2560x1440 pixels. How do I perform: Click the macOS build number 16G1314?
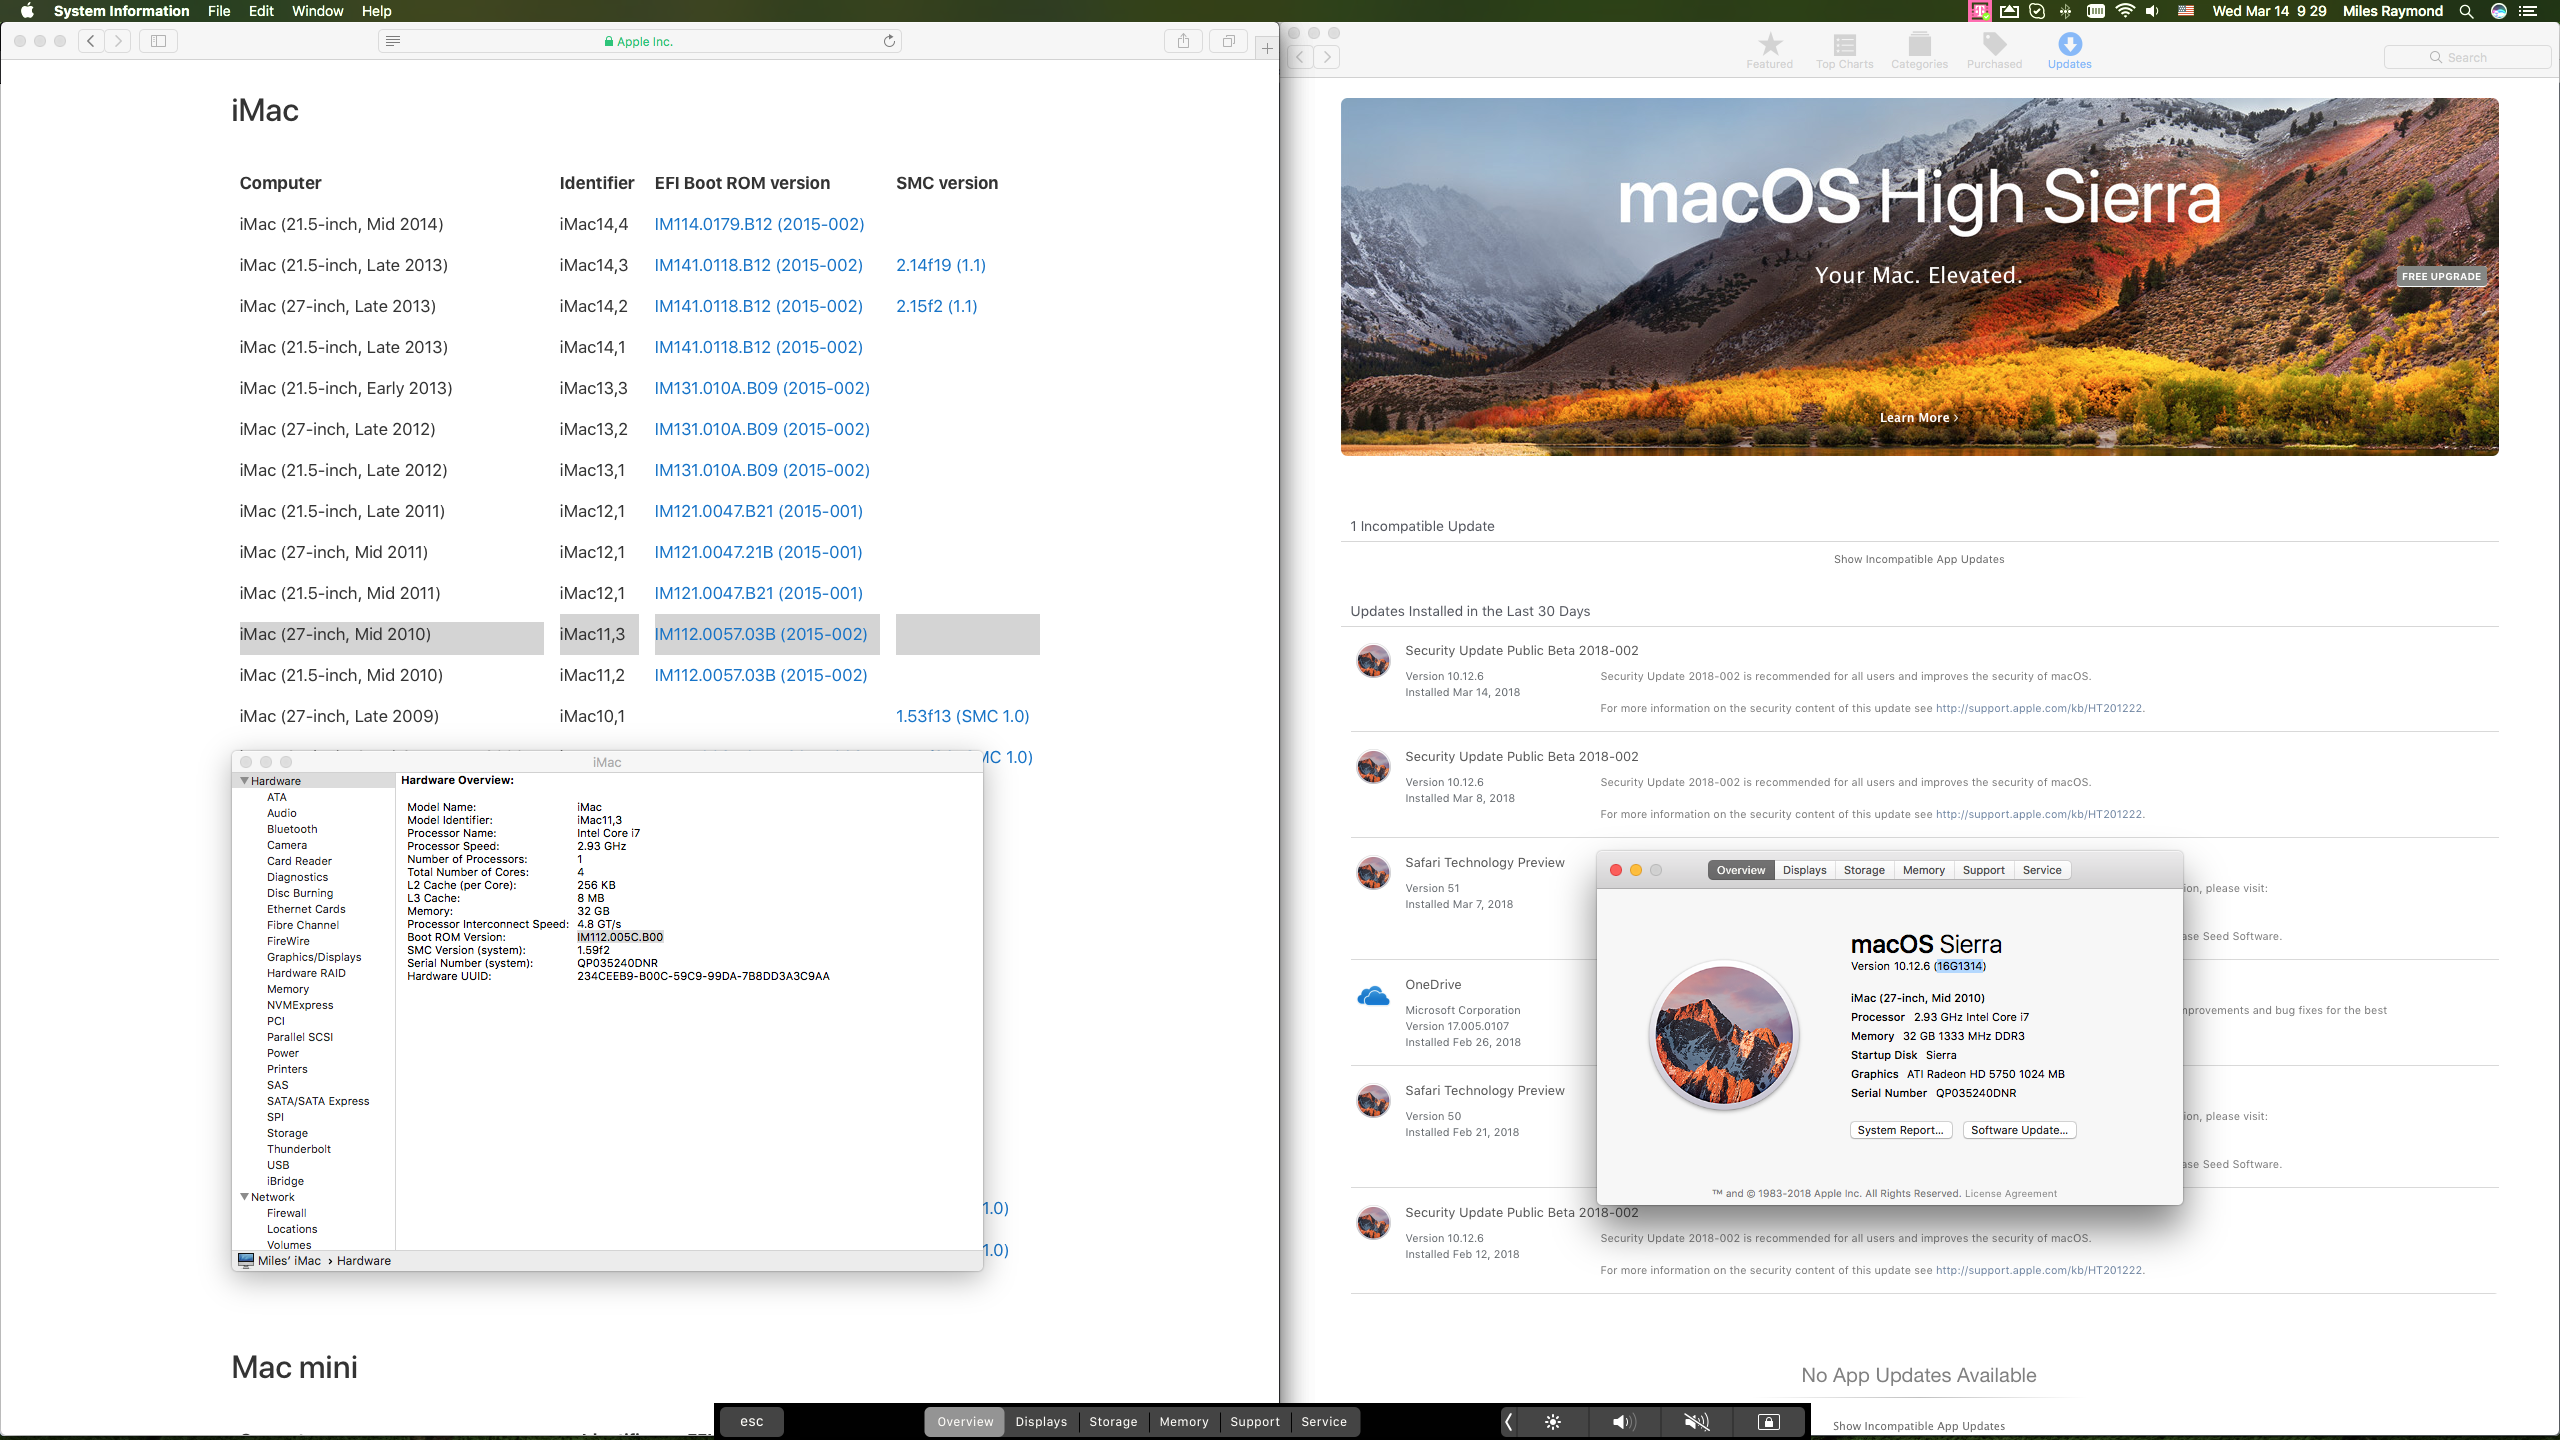[x=1959, y=966]
